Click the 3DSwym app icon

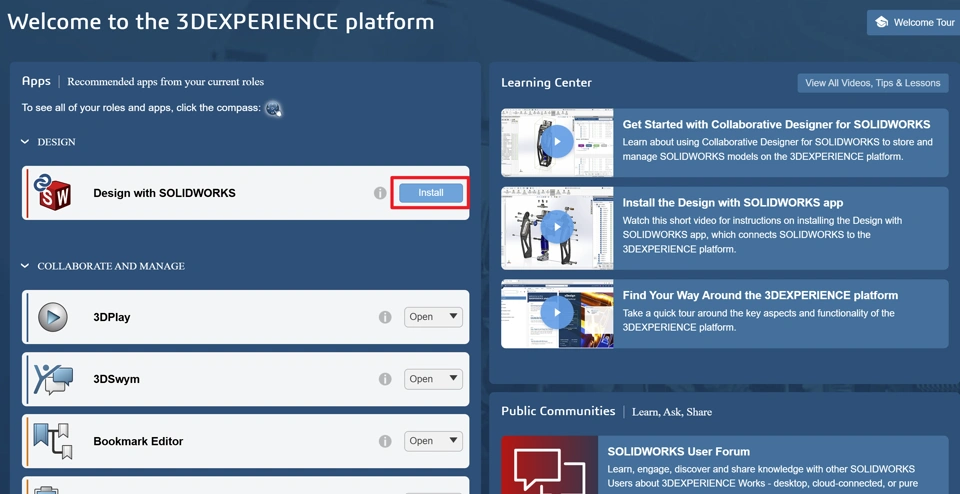pos(53,379)
